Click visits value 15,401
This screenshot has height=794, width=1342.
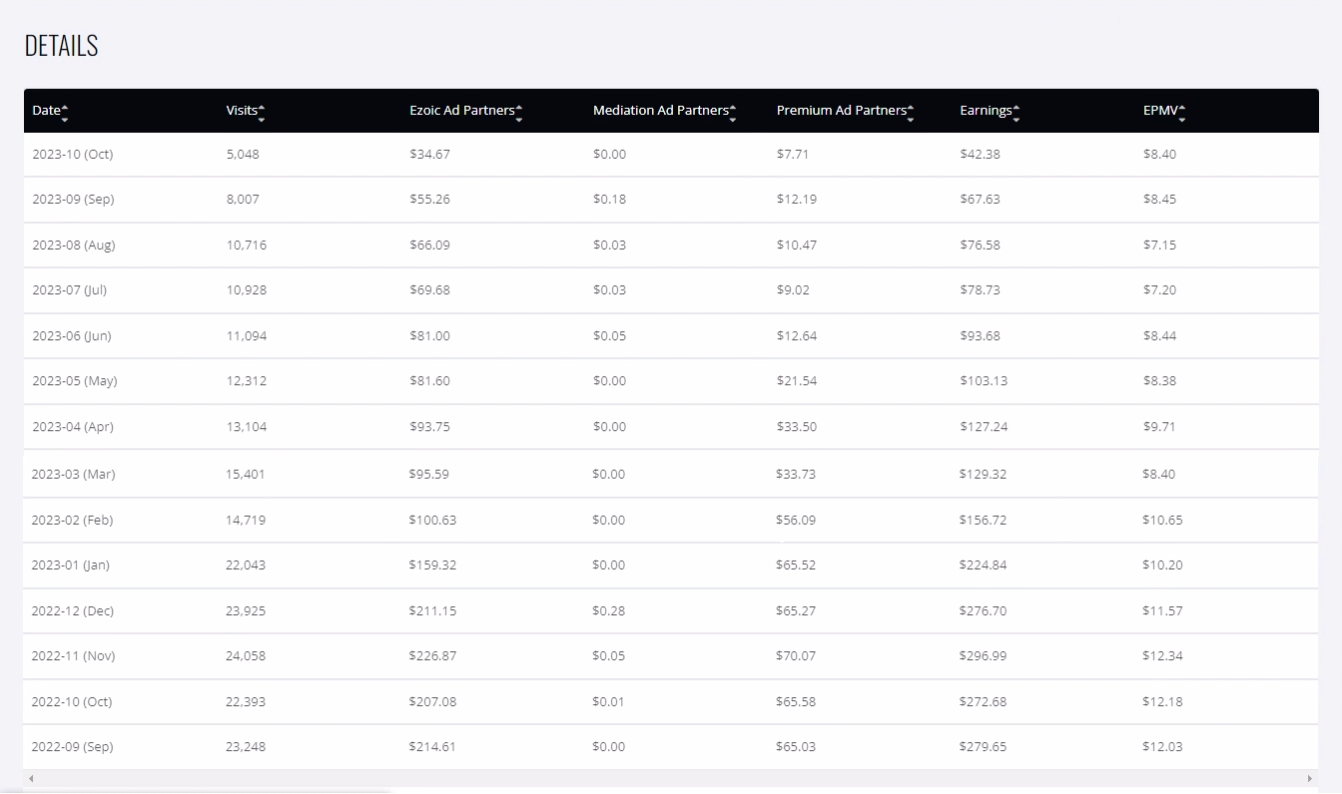[247, 474]
